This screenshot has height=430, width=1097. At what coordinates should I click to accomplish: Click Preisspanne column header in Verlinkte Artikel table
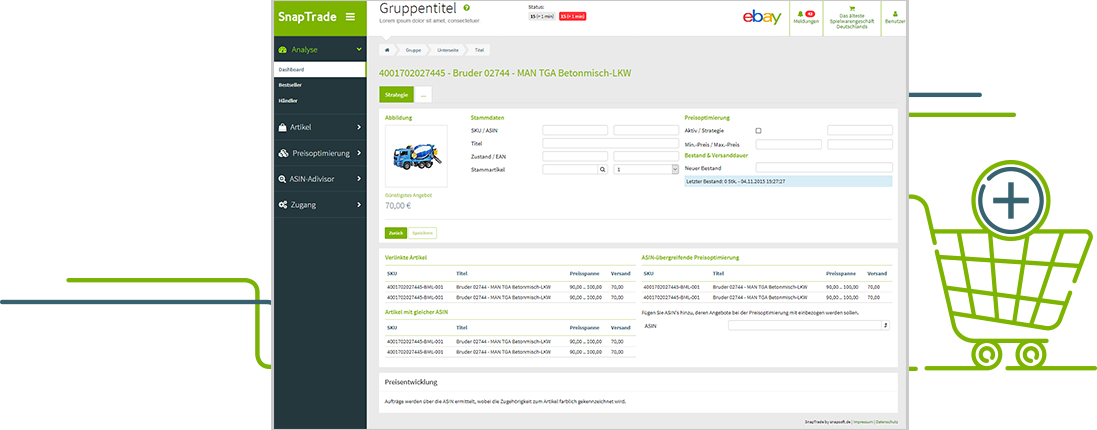pyautogui.click(x=583, y=275)
